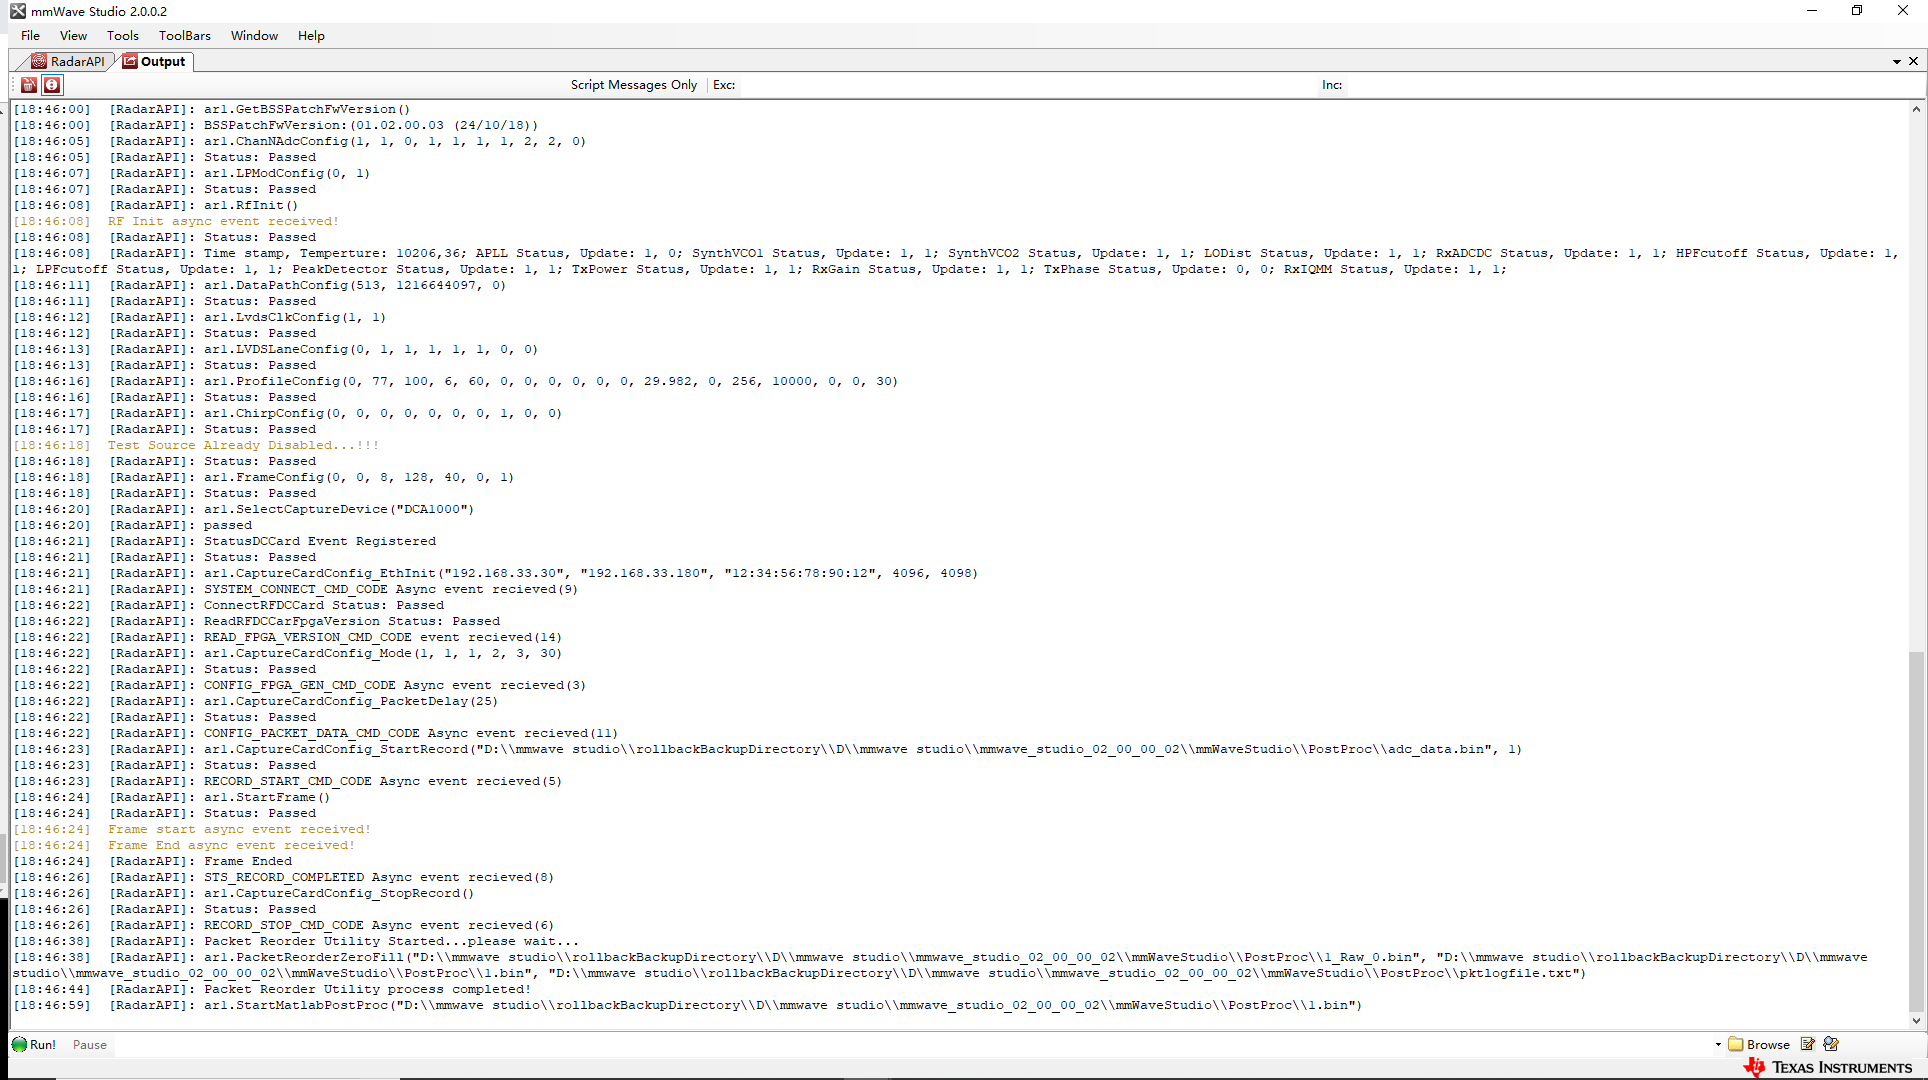Viewport: 1928px width, 1080px height.
Task: Click the Texas Instruments logo
Action: pyautogui.click(x=1828, y=1067)
